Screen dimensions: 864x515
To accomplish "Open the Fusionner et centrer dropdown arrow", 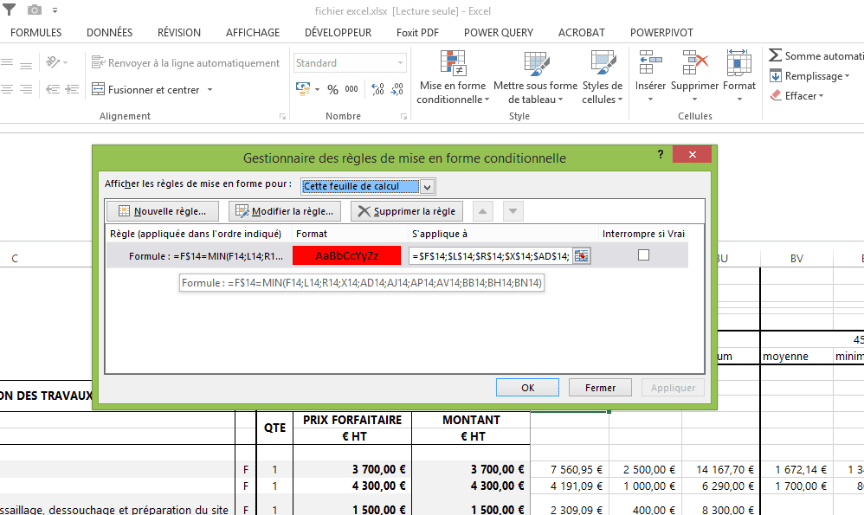I will click(x=210, y=89).
